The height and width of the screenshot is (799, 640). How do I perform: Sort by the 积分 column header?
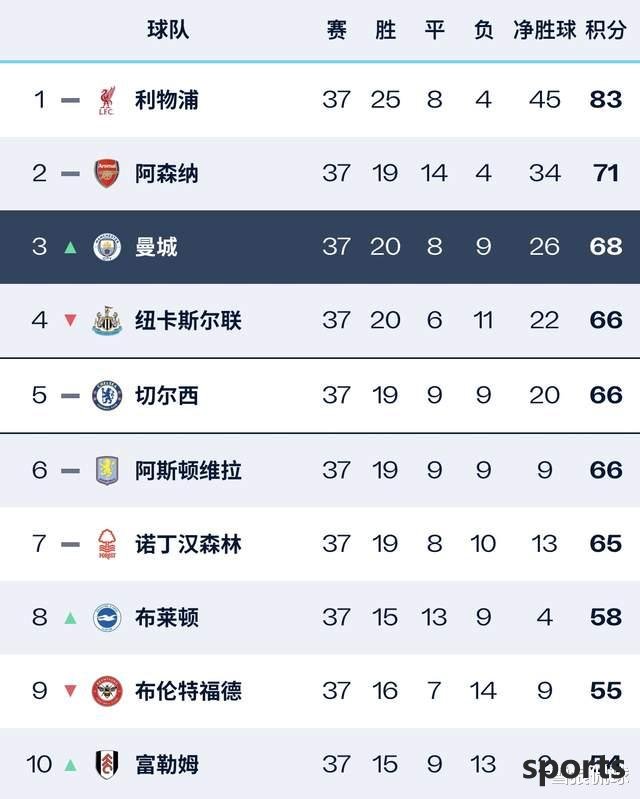[x=605, y=30]
